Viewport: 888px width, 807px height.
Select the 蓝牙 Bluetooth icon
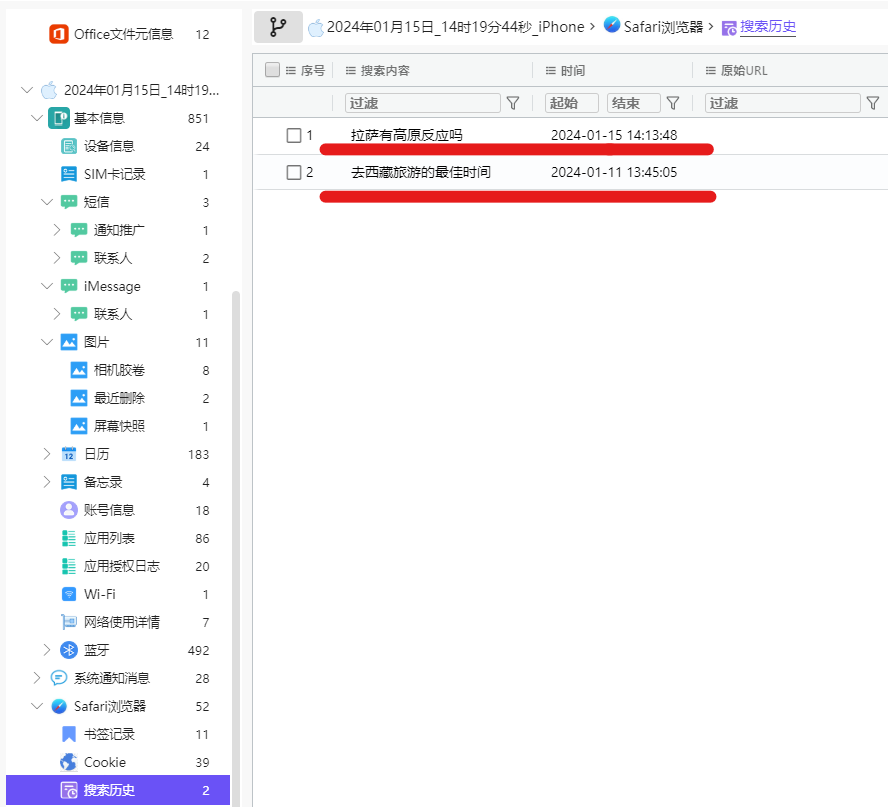point(69,650)
